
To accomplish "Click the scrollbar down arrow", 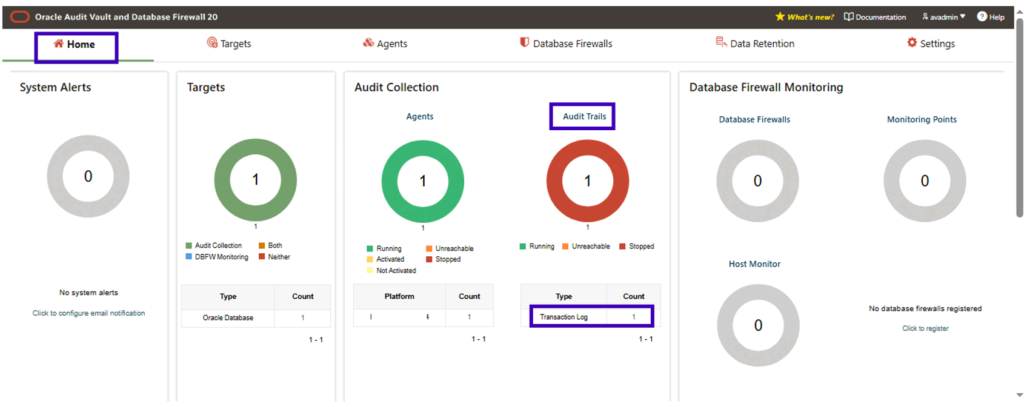I will point(1020,395).
